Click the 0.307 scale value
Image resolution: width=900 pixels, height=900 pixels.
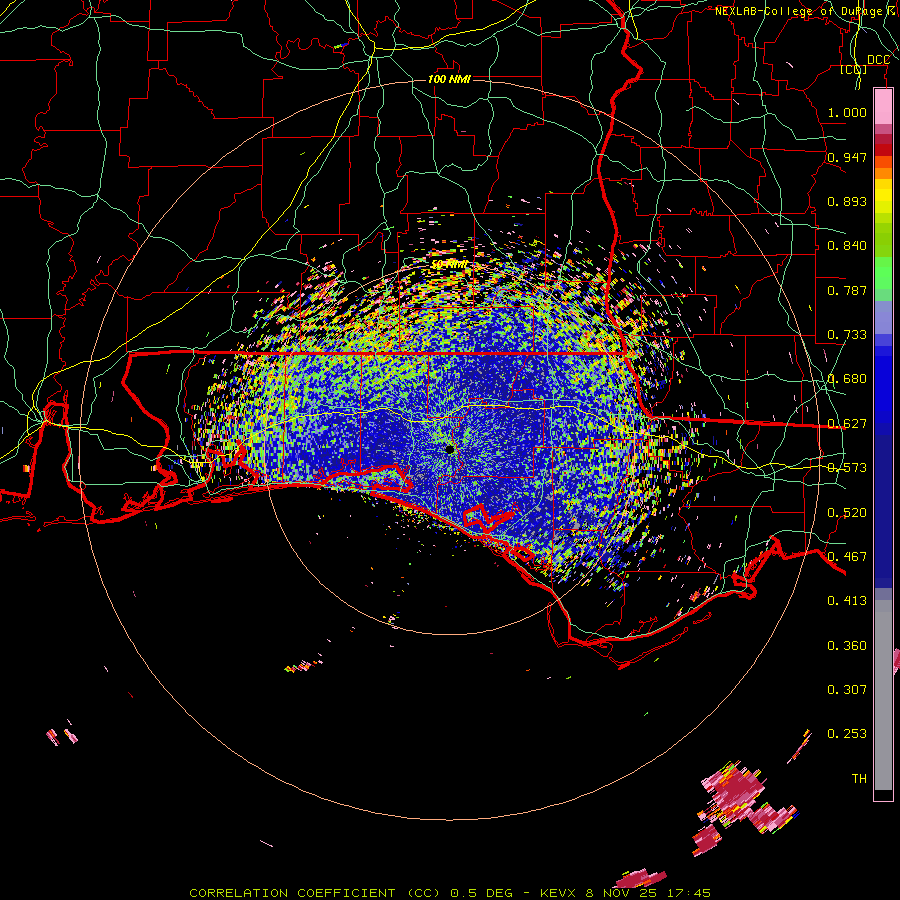[x=847, y=689]
